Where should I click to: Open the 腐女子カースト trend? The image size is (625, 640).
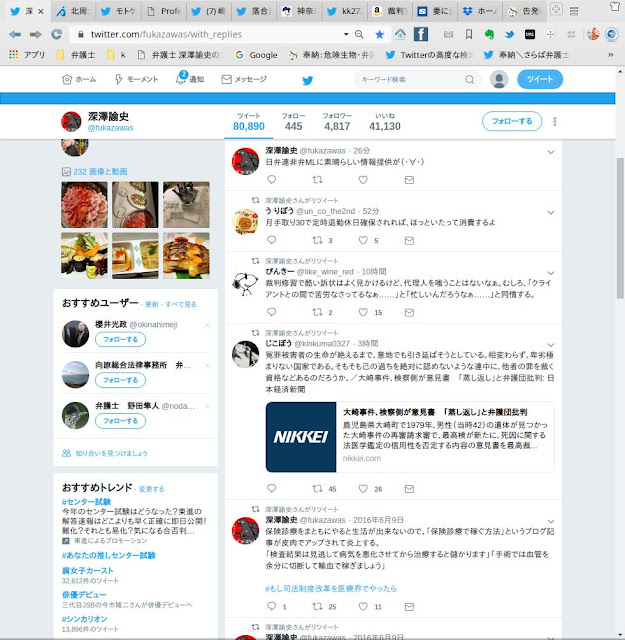pyautogui.click(x=87, y=570)
